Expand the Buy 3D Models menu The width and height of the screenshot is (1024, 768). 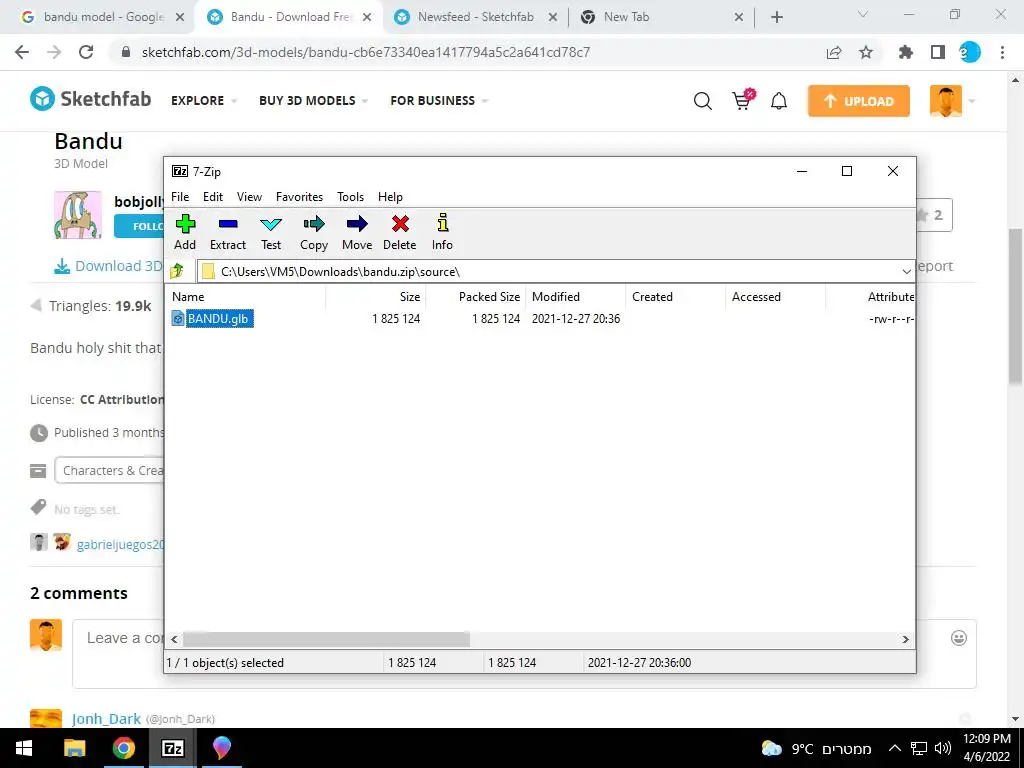[x=313, y=101]
